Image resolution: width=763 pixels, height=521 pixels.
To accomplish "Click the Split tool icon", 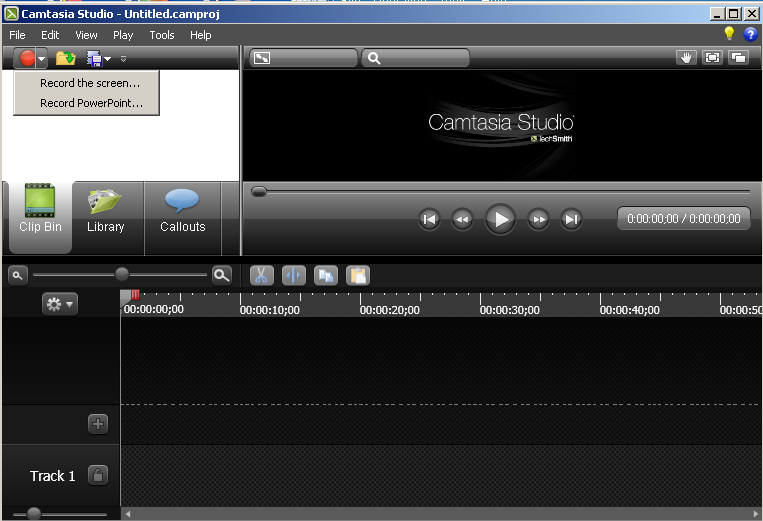I will click(x=294, y=276).
